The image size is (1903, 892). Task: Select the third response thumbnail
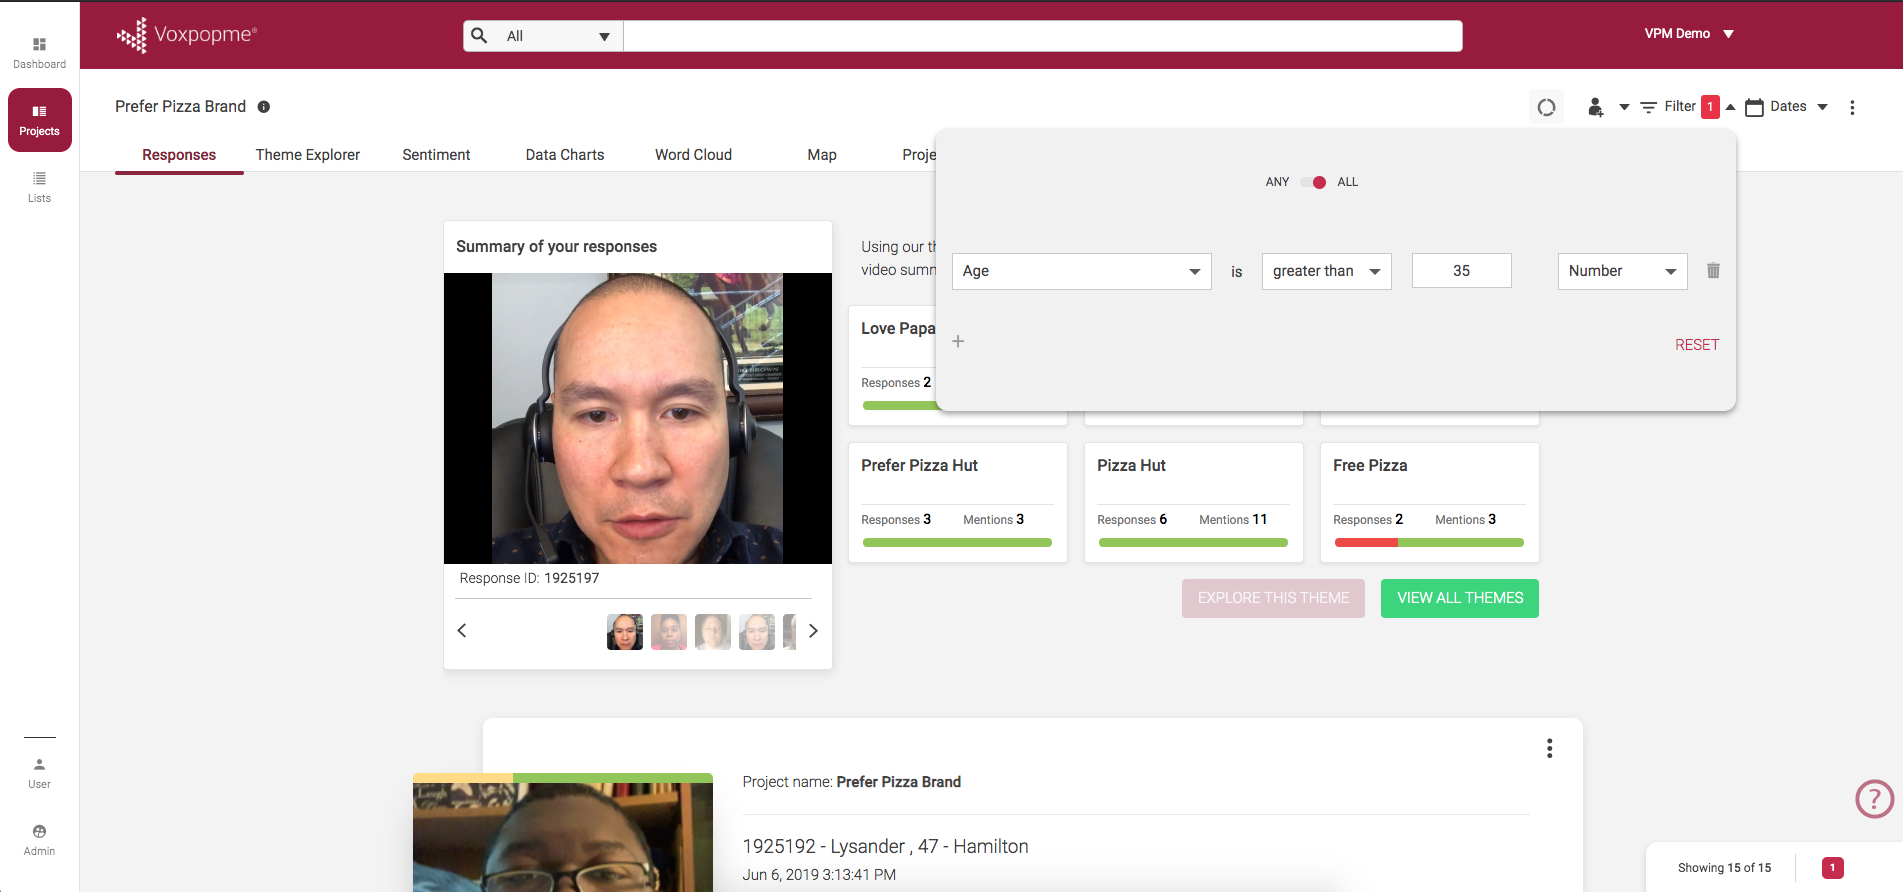click(713, 632)
